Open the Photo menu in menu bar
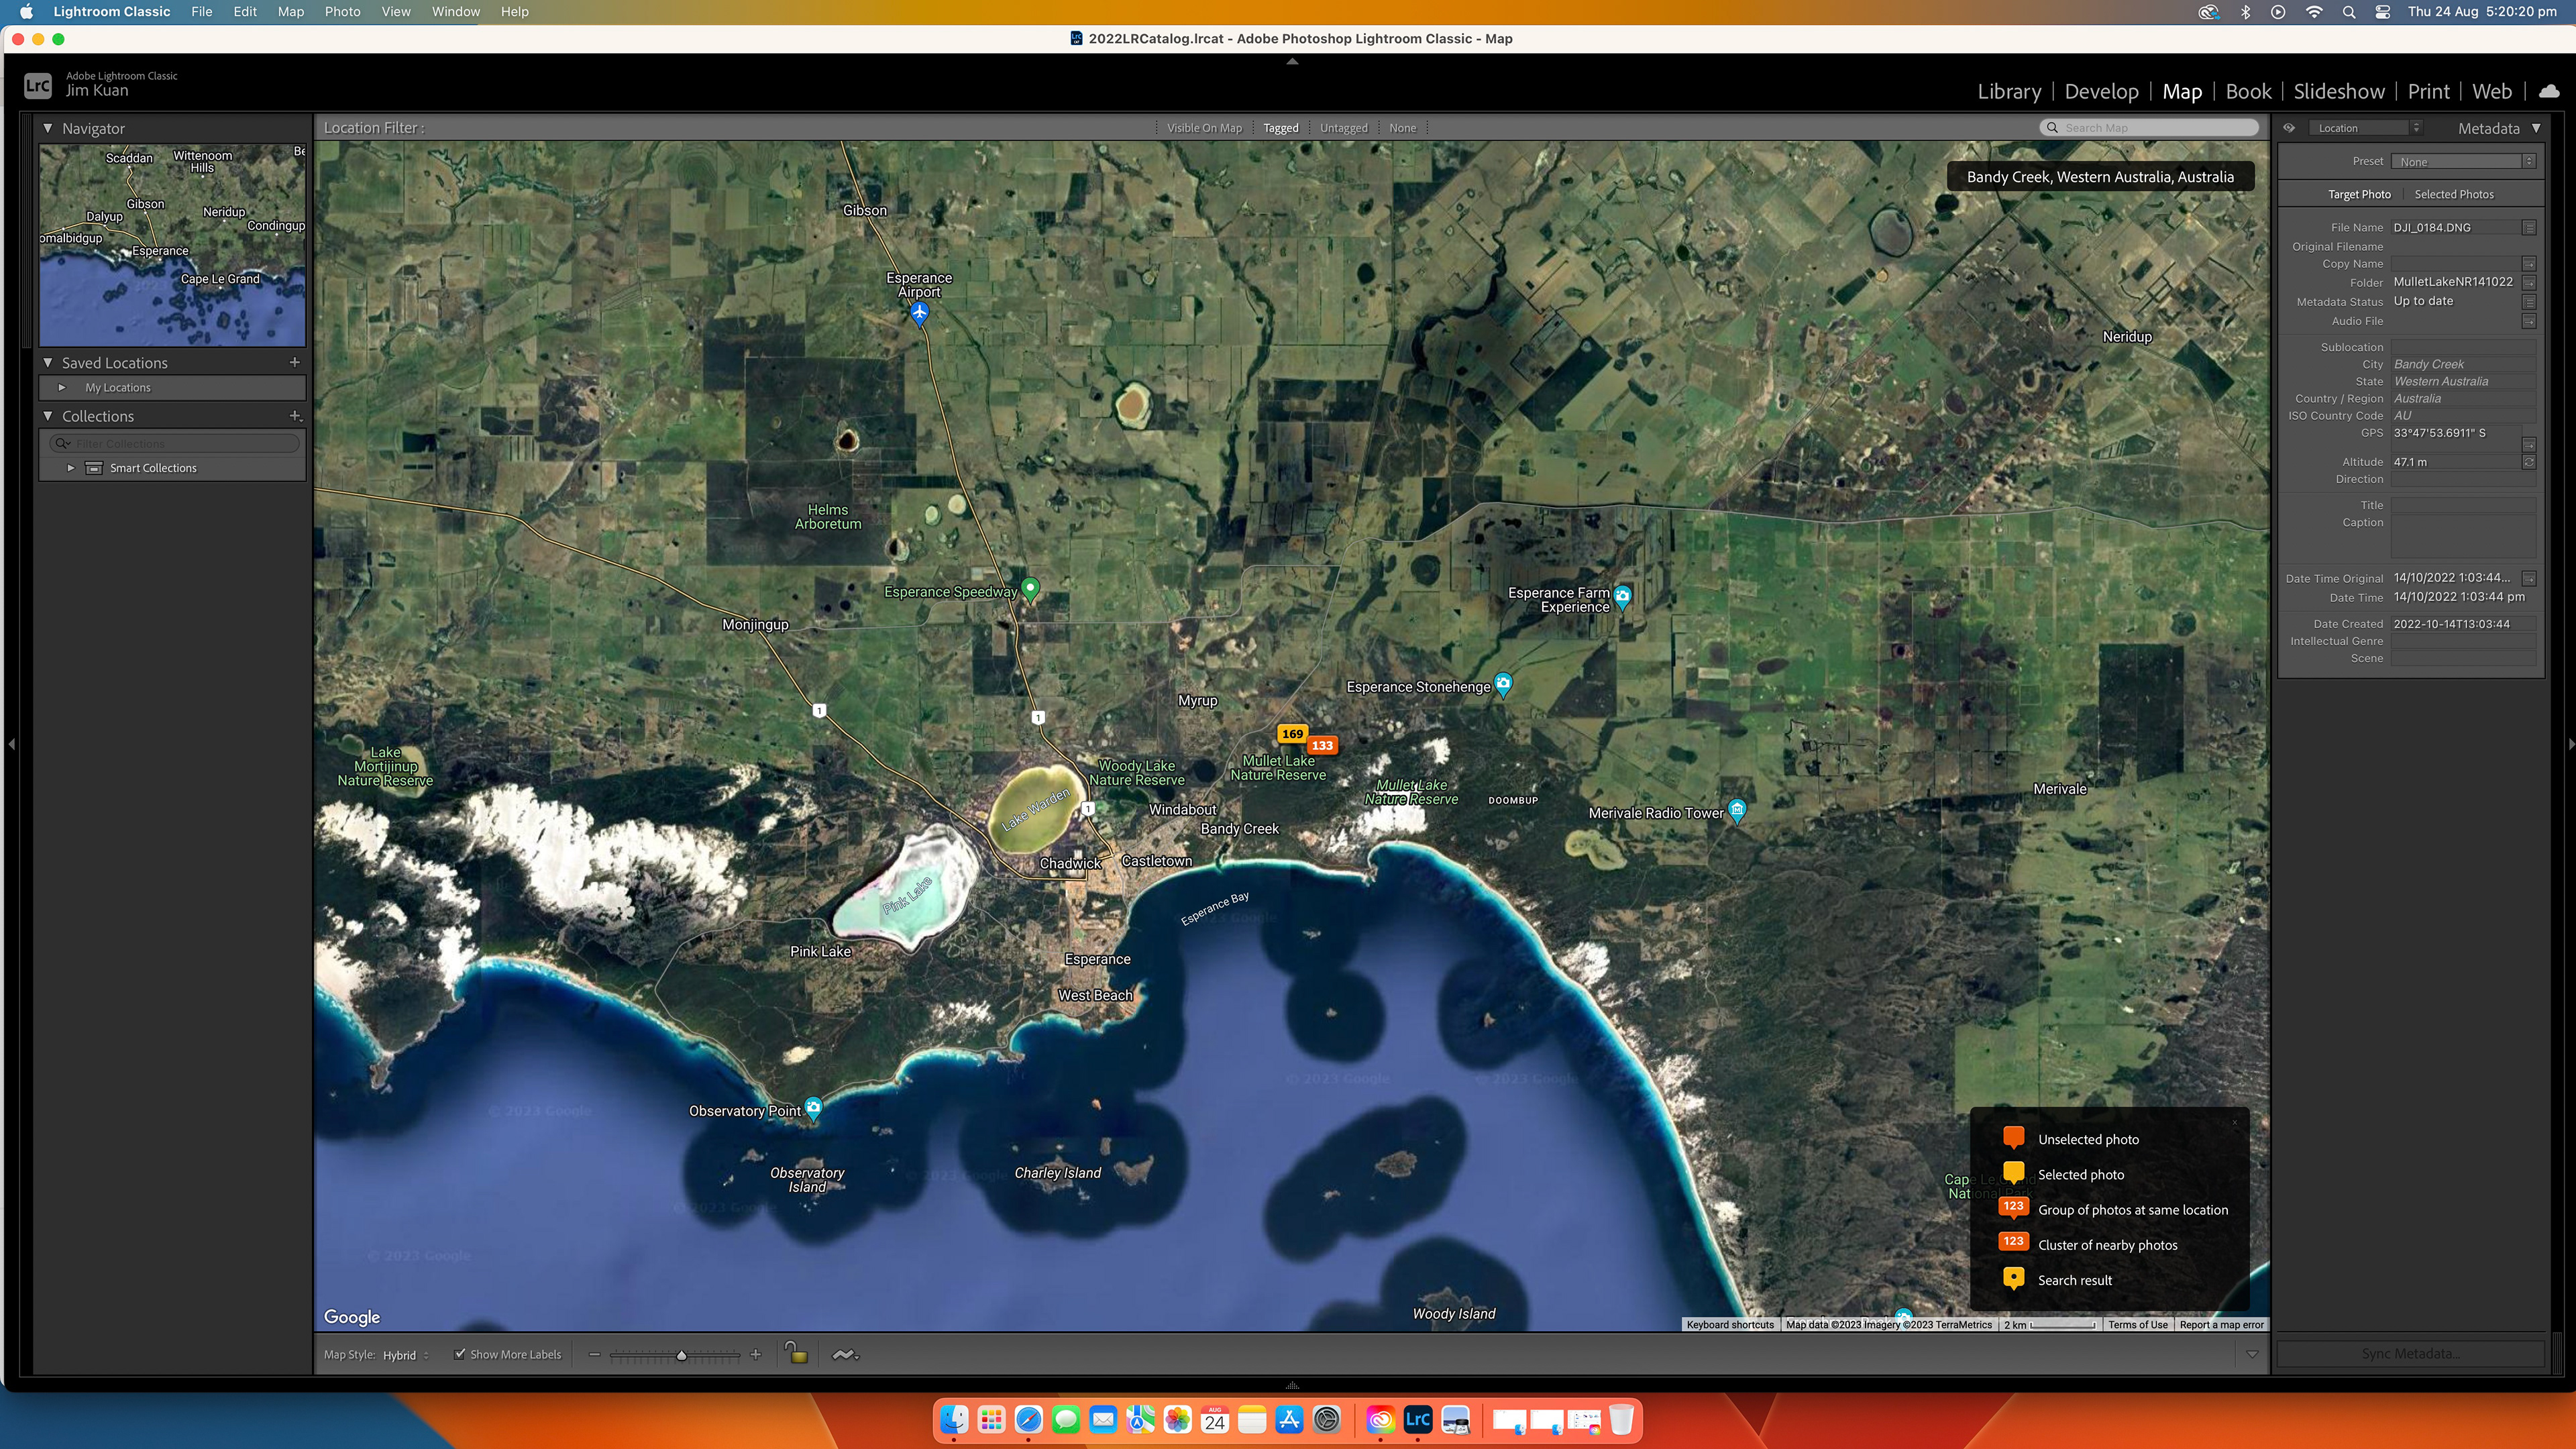Viewport: 2576px width, 1449px height. point(342,12)
